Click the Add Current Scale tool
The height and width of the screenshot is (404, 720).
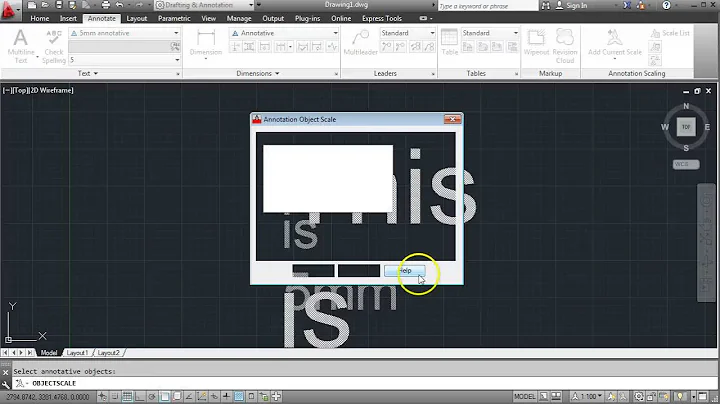(615, 43)
